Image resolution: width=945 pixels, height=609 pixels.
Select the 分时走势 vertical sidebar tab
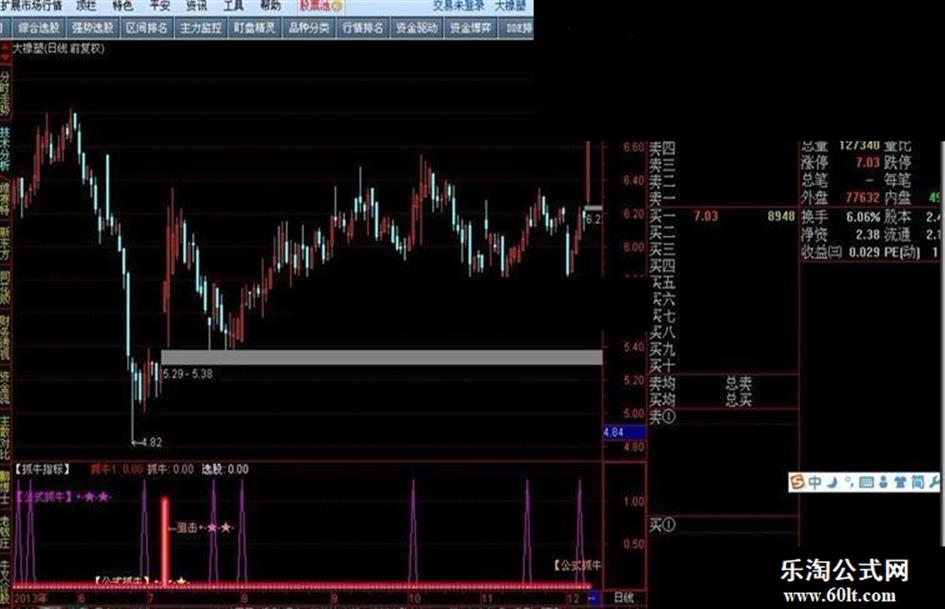click(5, 92)
